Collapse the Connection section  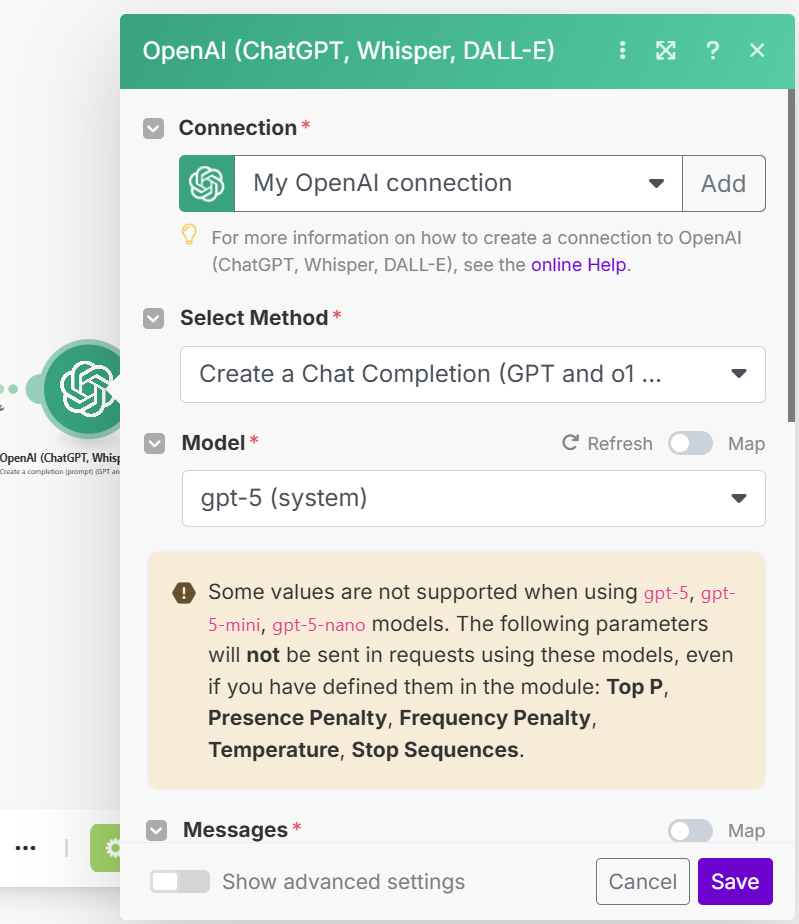click(153, 128)
